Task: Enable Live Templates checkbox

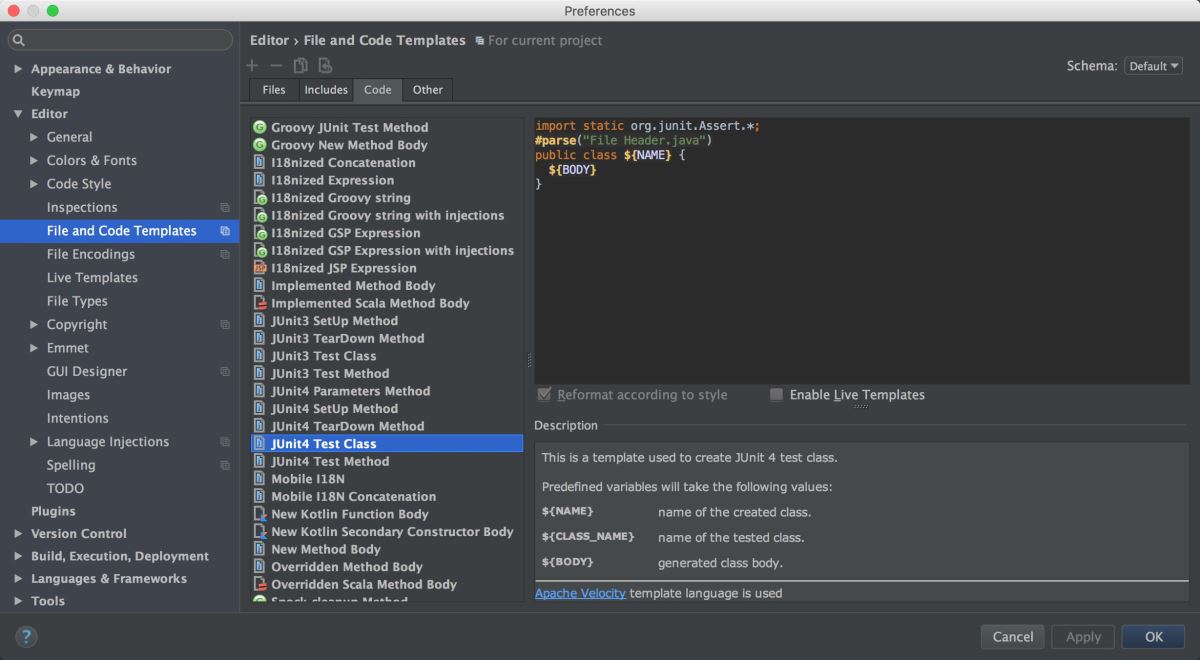Action: (x=776, y=395)
